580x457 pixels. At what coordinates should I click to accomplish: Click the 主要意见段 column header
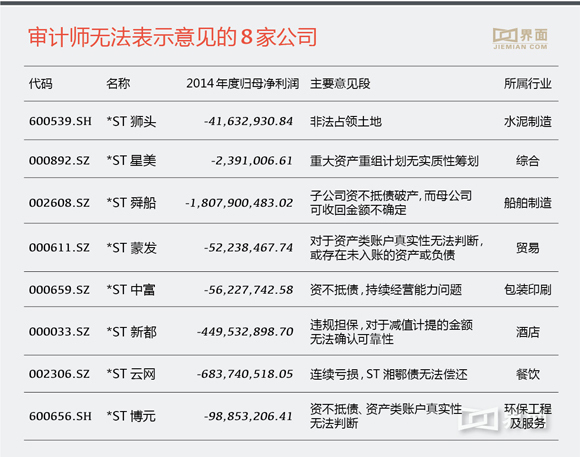(x=340, y=84)
